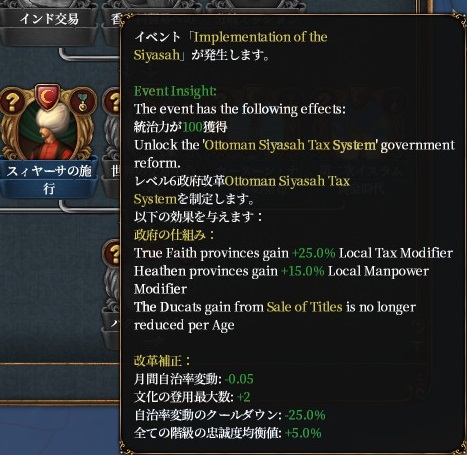Click the question mark badge on Sultan mission
Image resolution: width=467 pixels, height=455 pixels.
[x=13, y=101]
